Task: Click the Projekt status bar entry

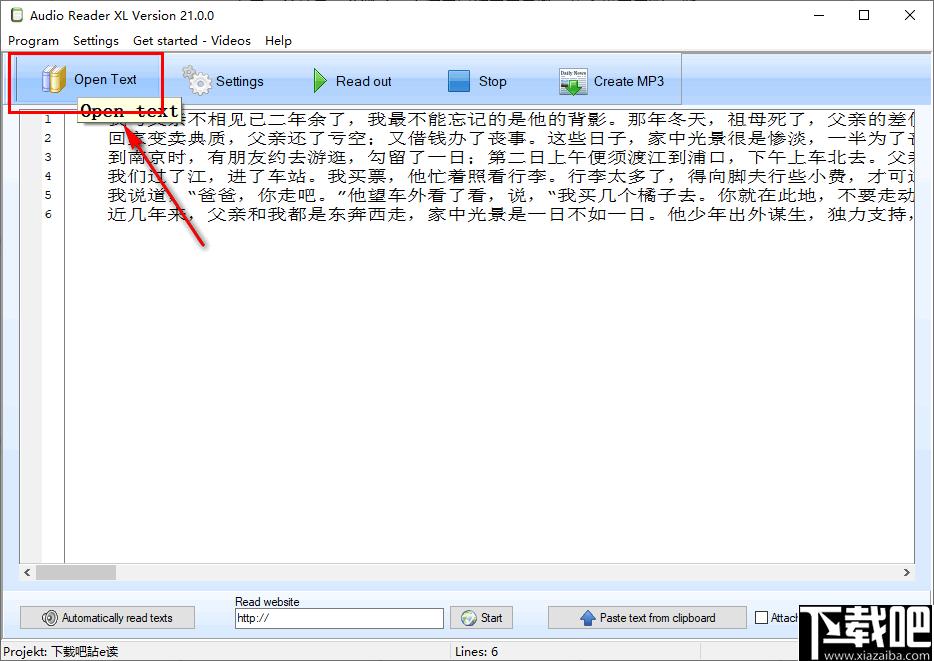Action: 61,651
